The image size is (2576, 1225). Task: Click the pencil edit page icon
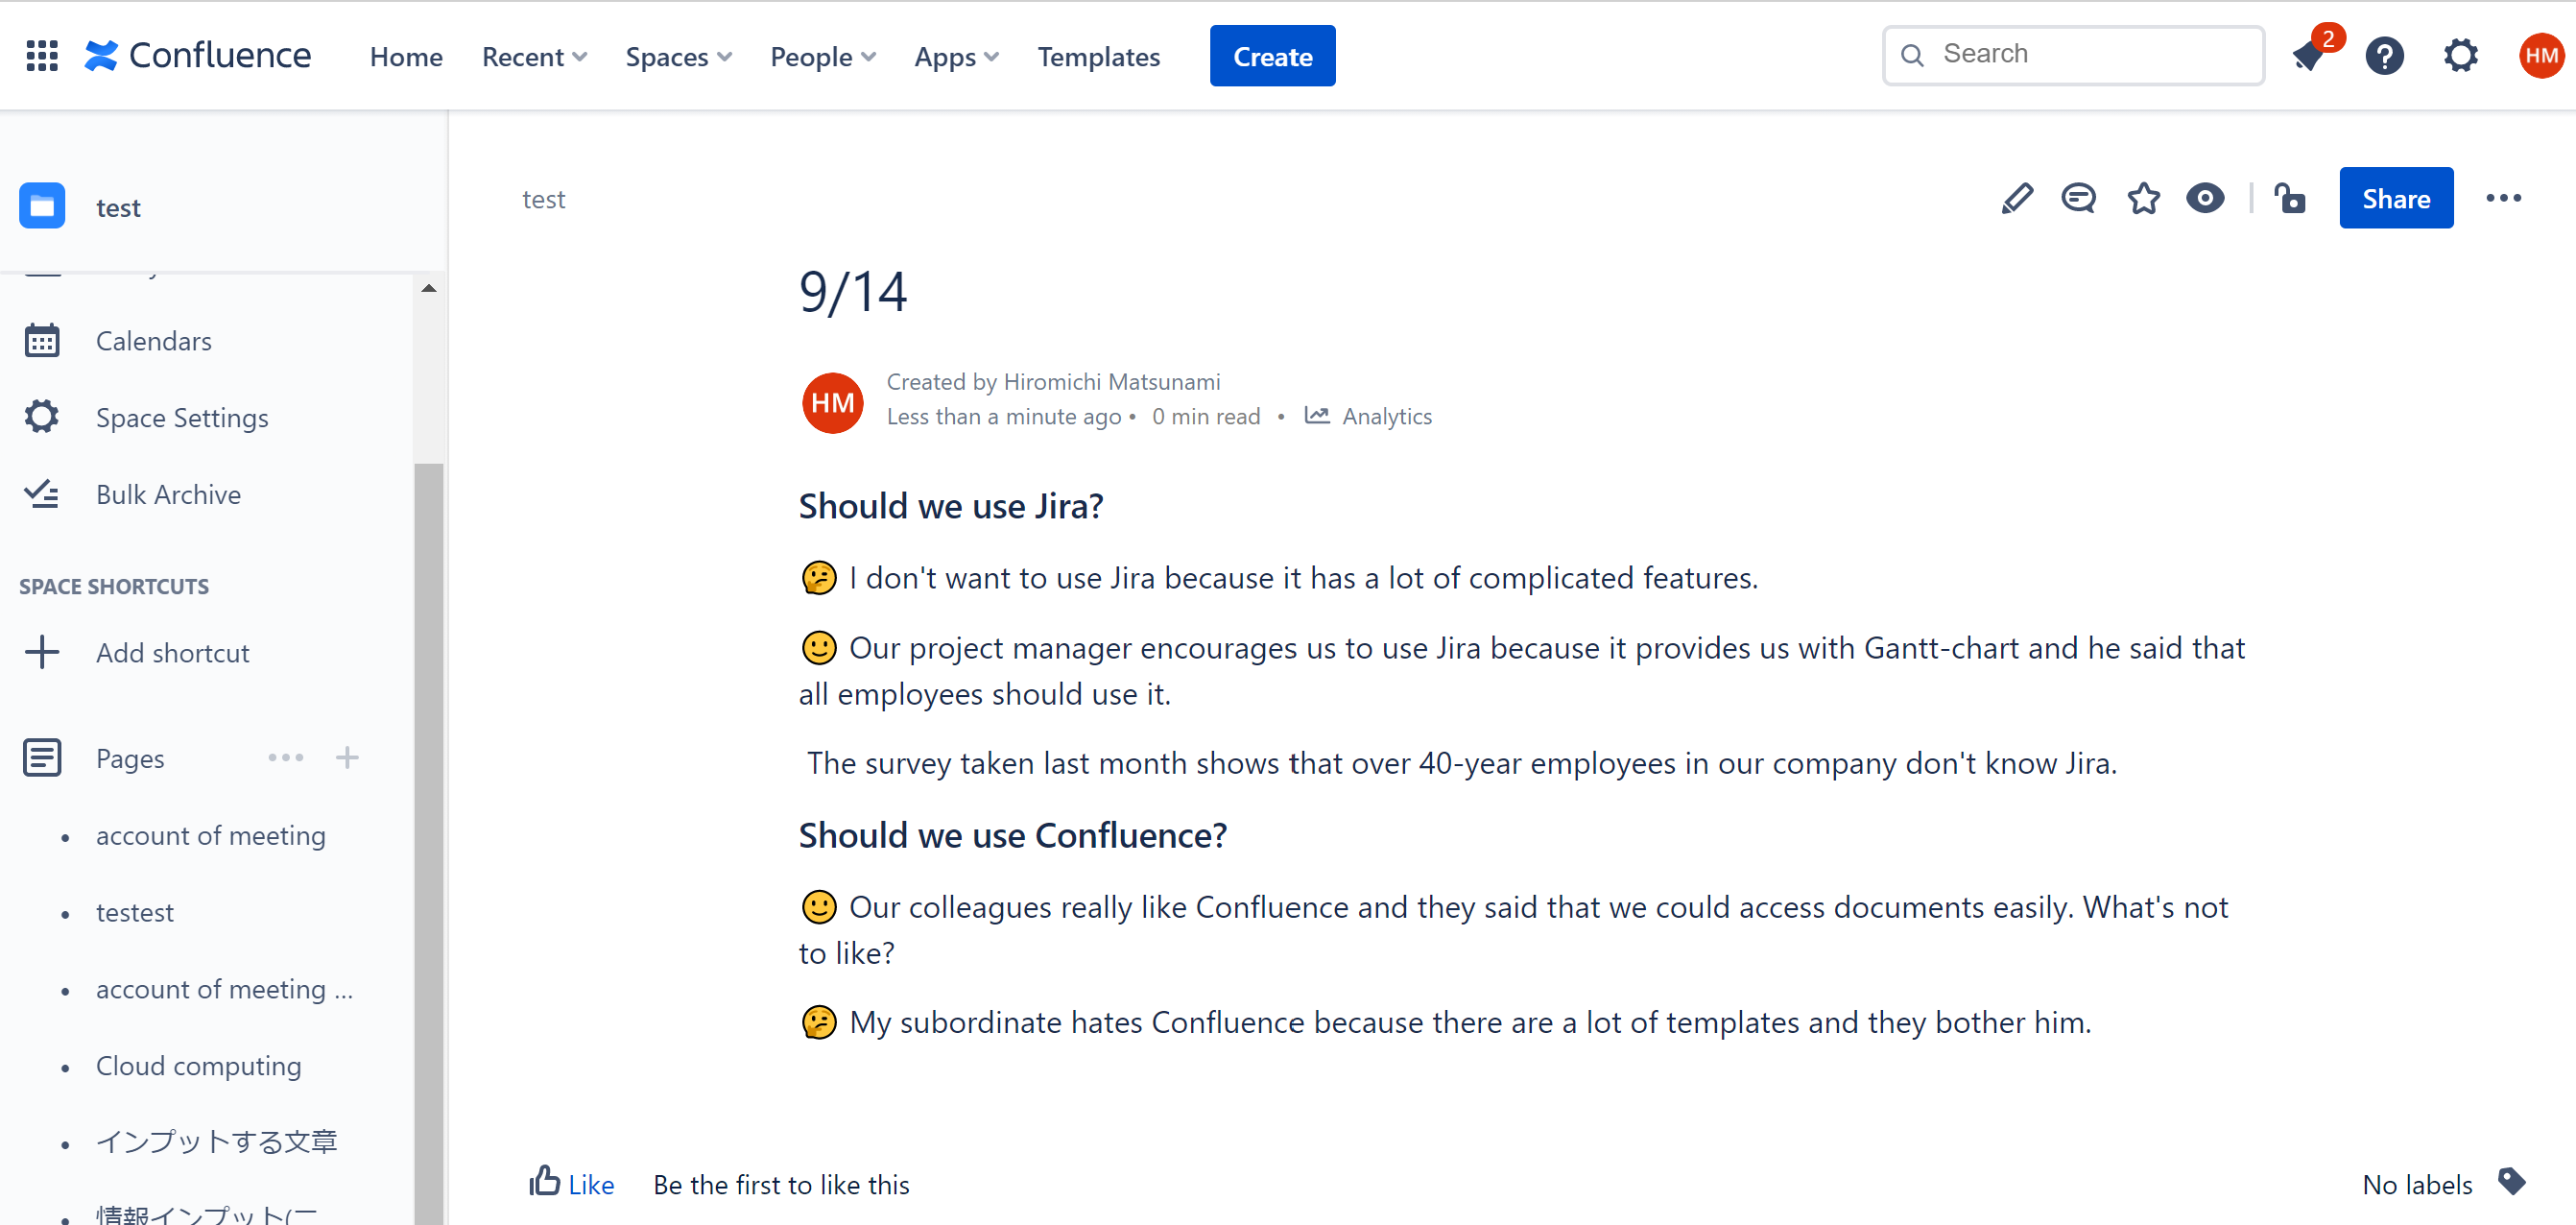click(2016, 198)
